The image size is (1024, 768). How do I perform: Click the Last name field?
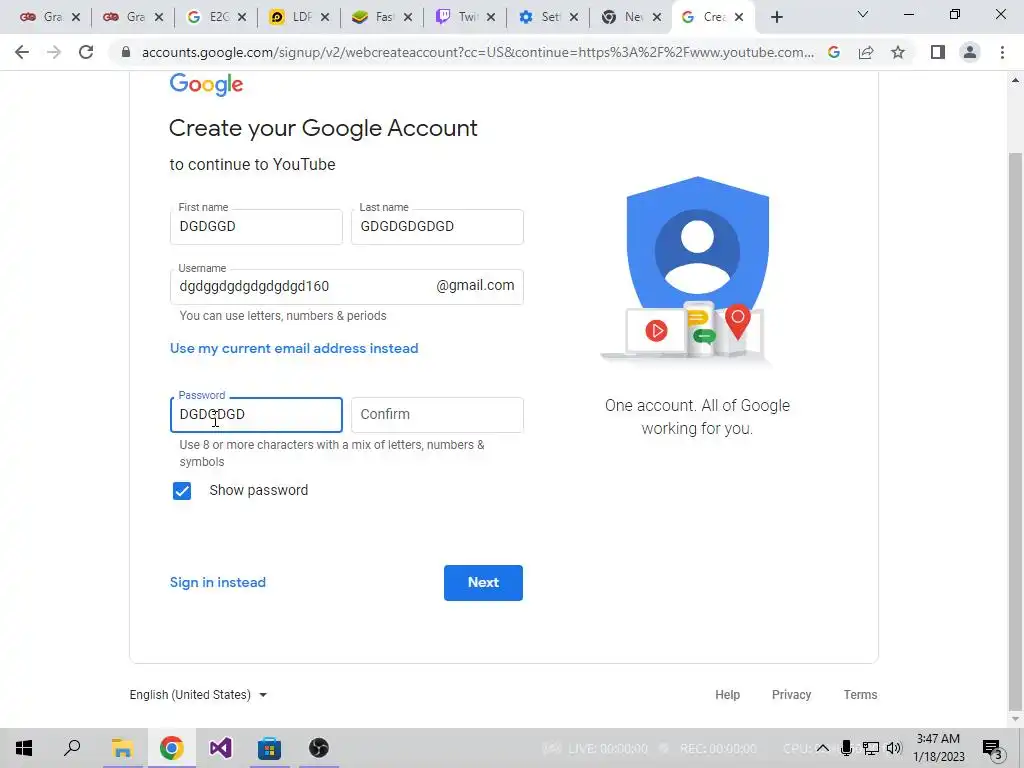click(x=437, y=227)
